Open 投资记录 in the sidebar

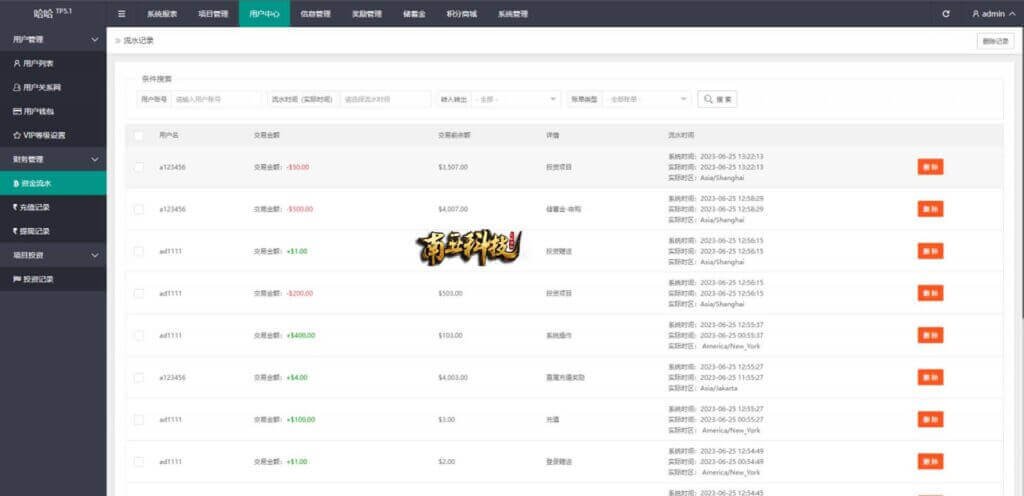pos(38,279)
